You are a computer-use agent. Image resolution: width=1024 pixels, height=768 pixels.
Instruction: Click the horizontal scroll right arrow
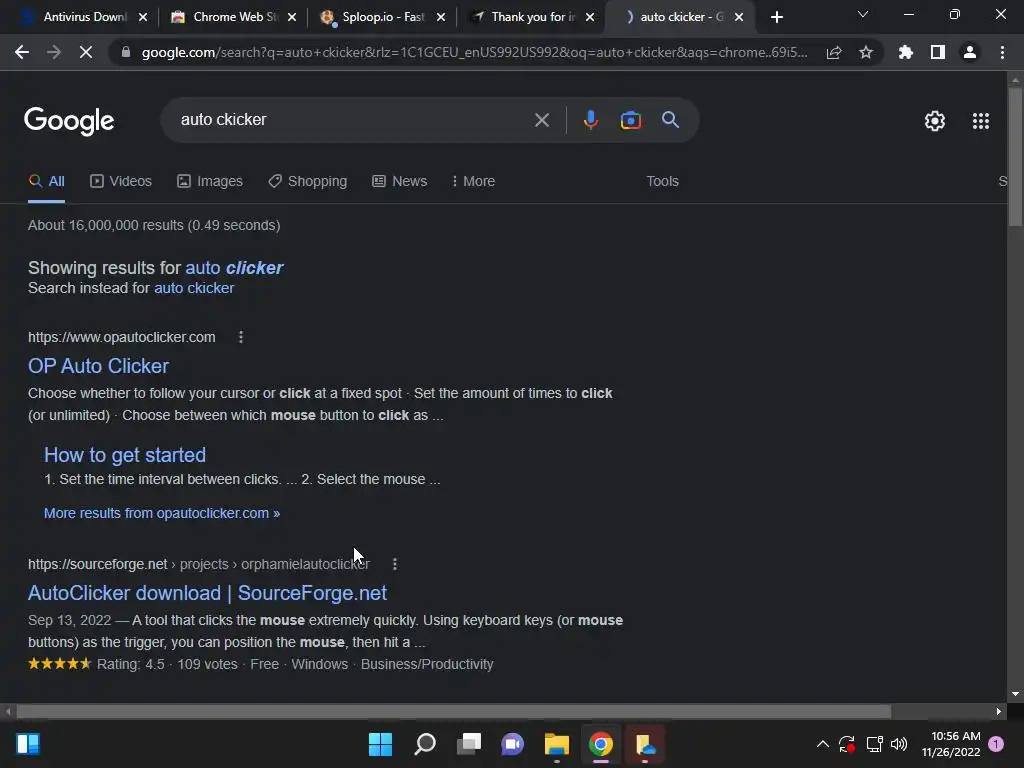(999, 711)
